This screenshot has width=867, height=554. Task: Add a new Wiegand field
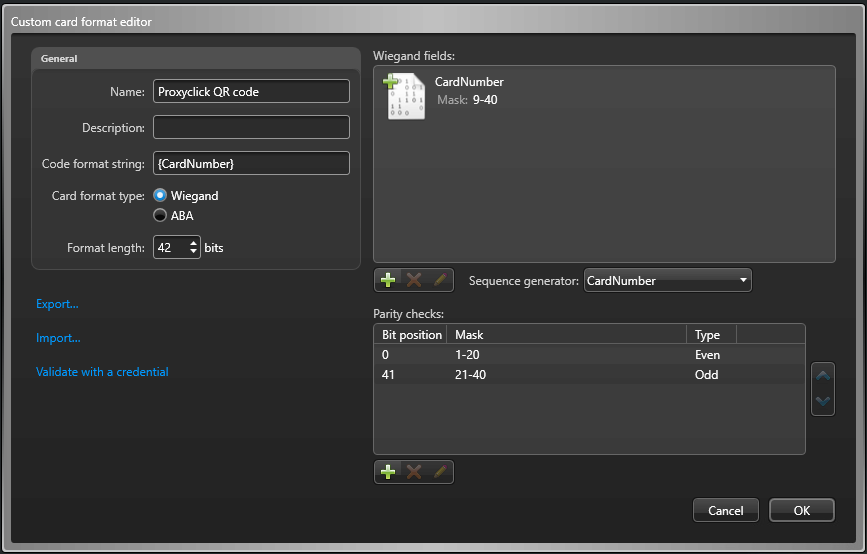(x=388, y=280)
